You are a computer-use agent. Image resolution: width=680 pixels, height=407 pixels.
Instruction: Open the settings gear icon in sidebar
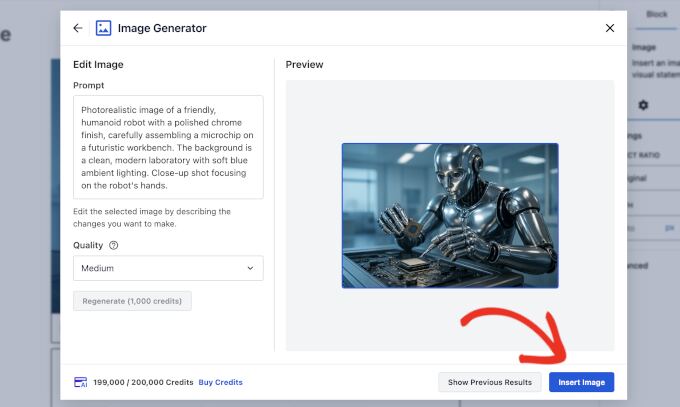643,105
